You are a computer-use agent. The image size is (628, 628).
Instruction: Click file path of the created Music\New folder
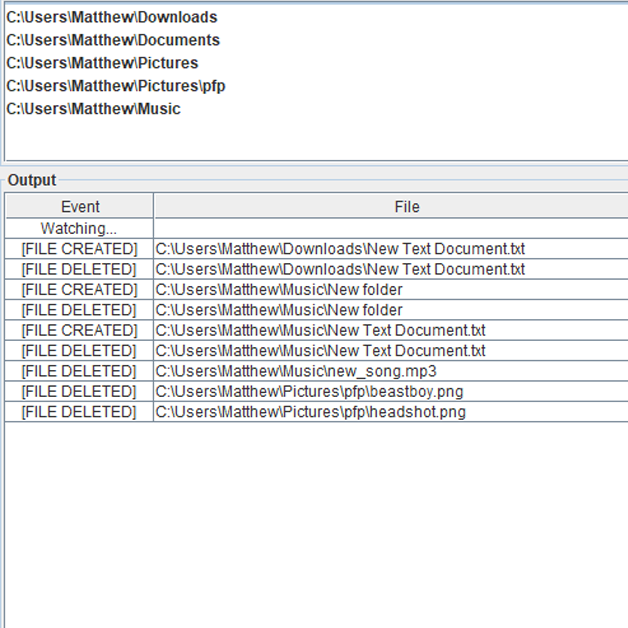[x=279, y=290]
